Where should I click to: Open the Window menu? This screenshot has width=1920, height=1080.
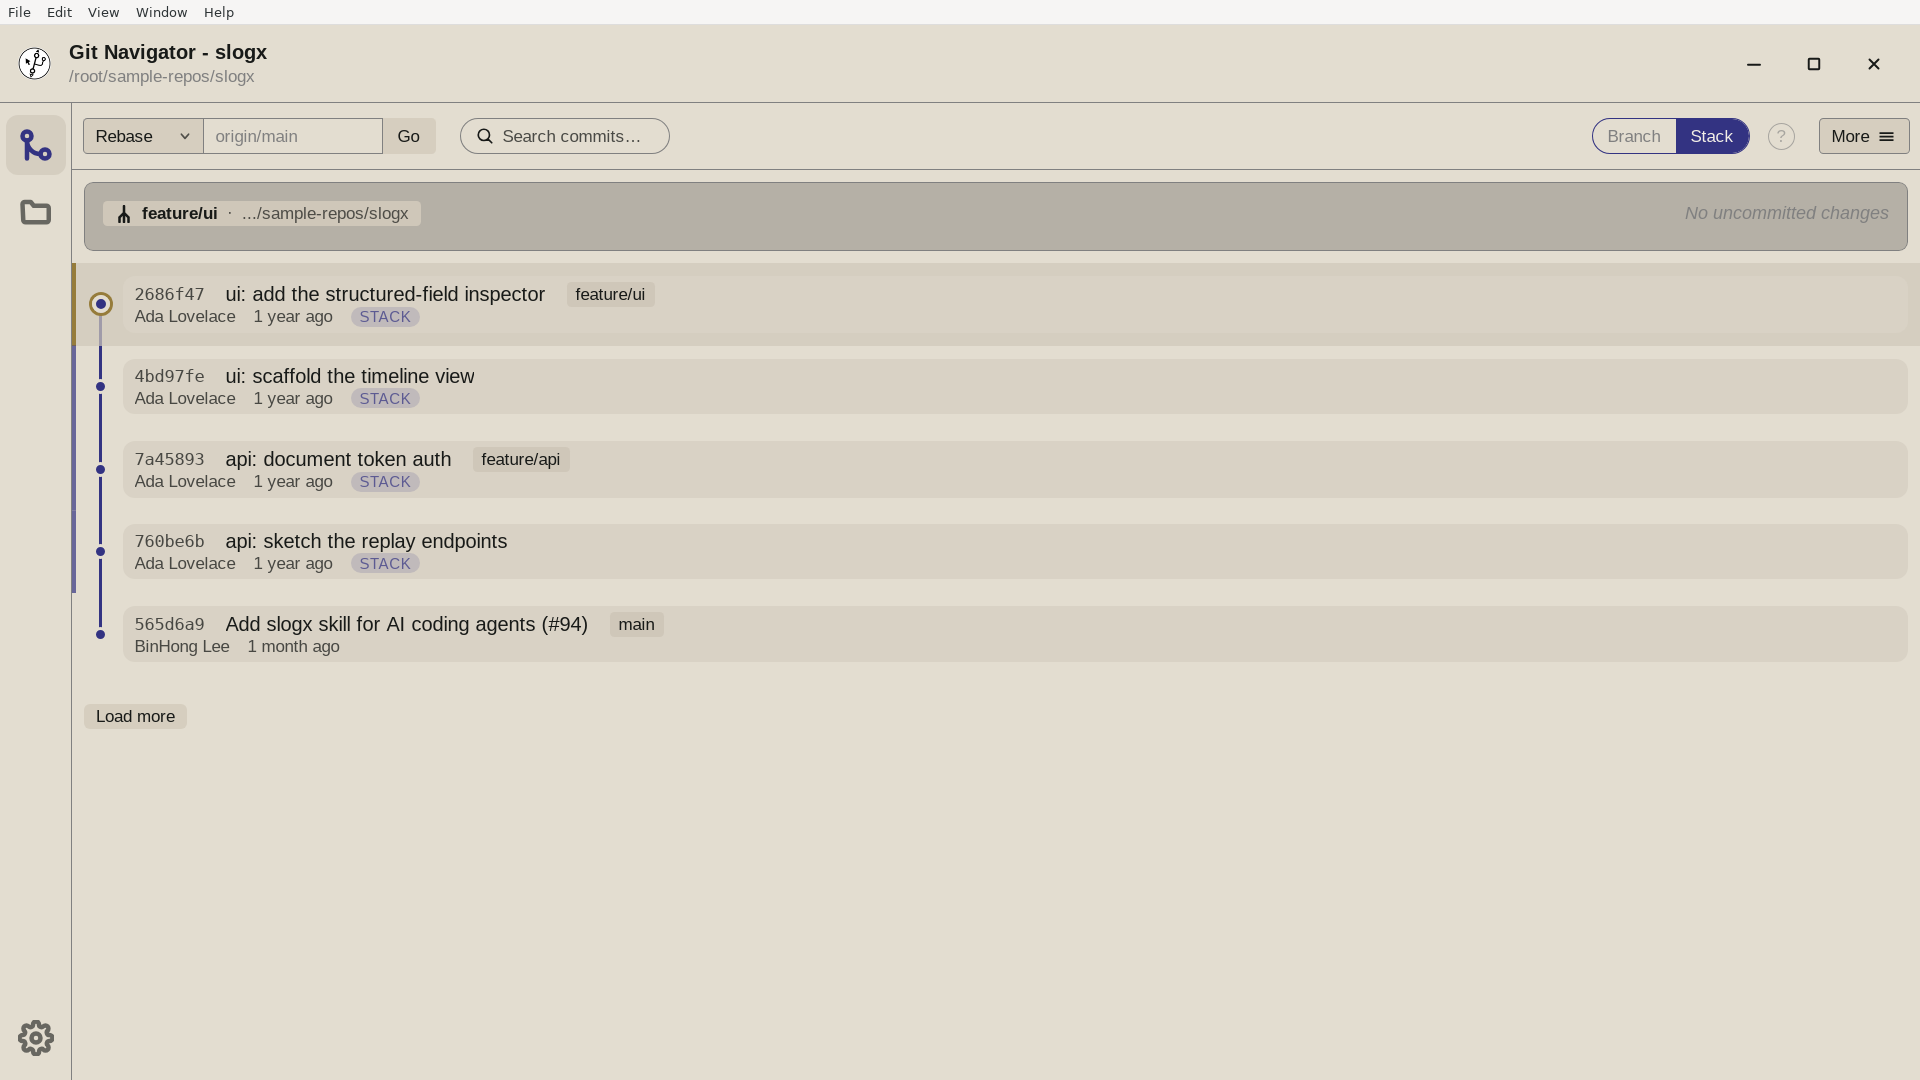[x=161, y=12]
